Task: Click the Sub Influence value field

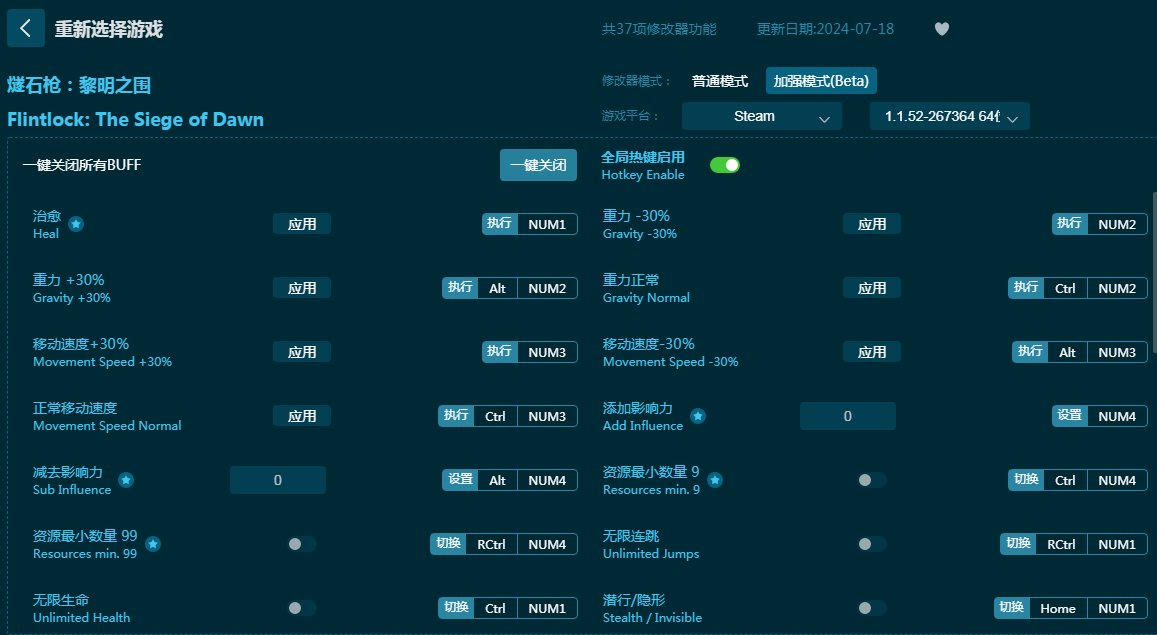Action: 277,480
